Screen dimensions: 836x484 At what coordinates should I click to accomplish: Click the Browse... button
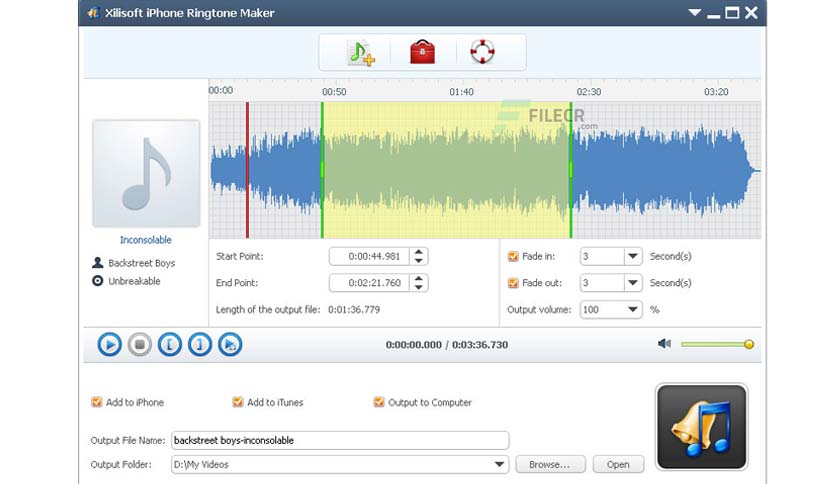coord(550,464)
